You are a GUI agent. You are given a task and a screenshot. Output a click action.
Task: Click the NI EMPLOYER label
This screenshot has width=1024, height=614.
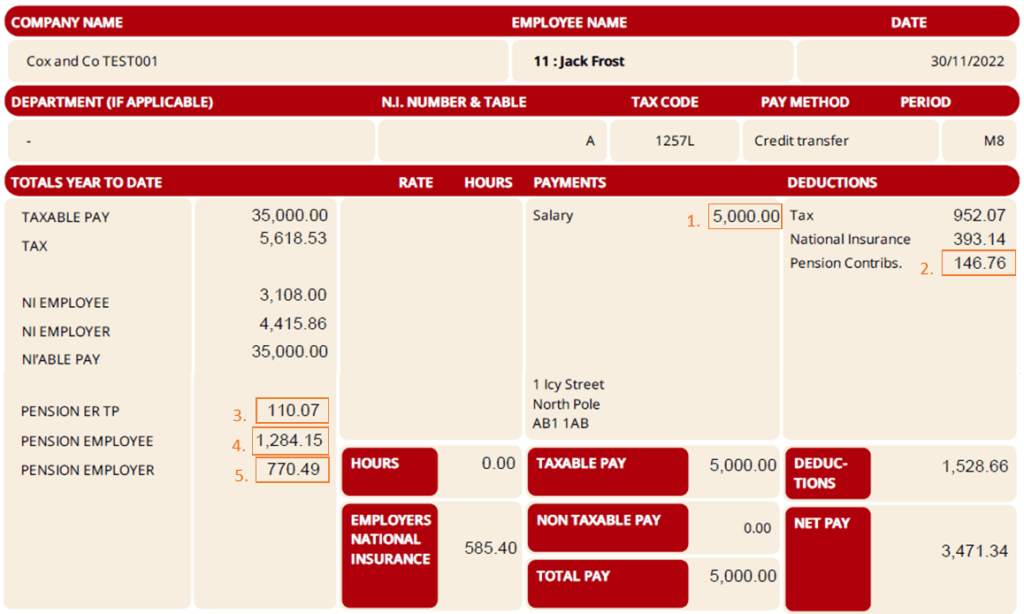coord(66,332)
